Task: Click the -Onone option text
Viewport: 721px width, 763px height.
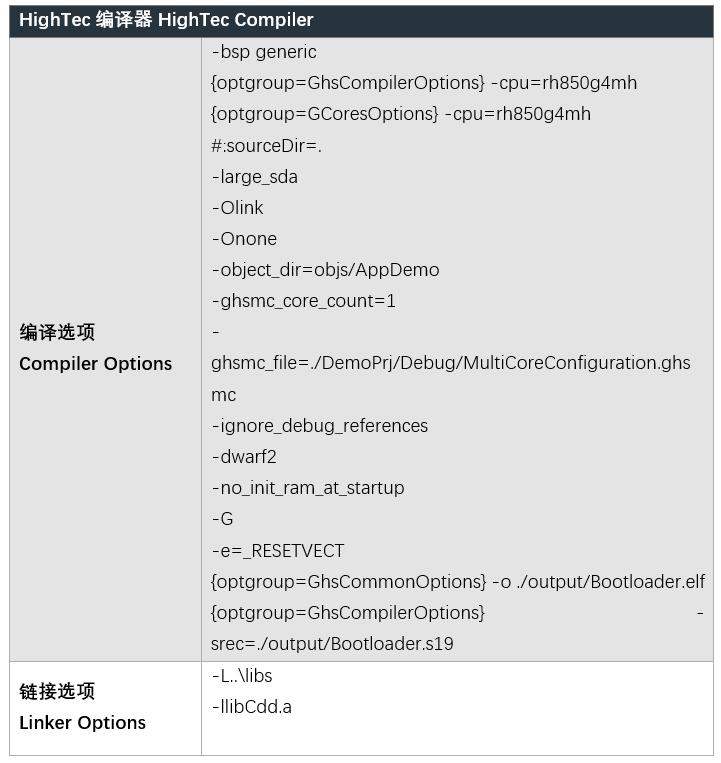Action: point(244,239)
